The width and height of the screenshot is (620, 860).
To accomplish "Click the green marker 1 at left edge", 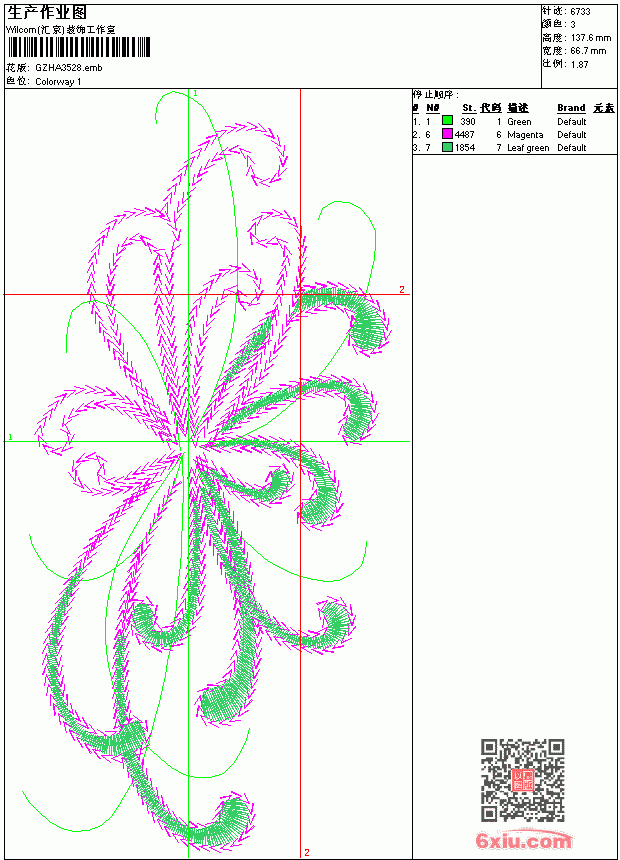I will pyautogui.click(x=10, y=437).
